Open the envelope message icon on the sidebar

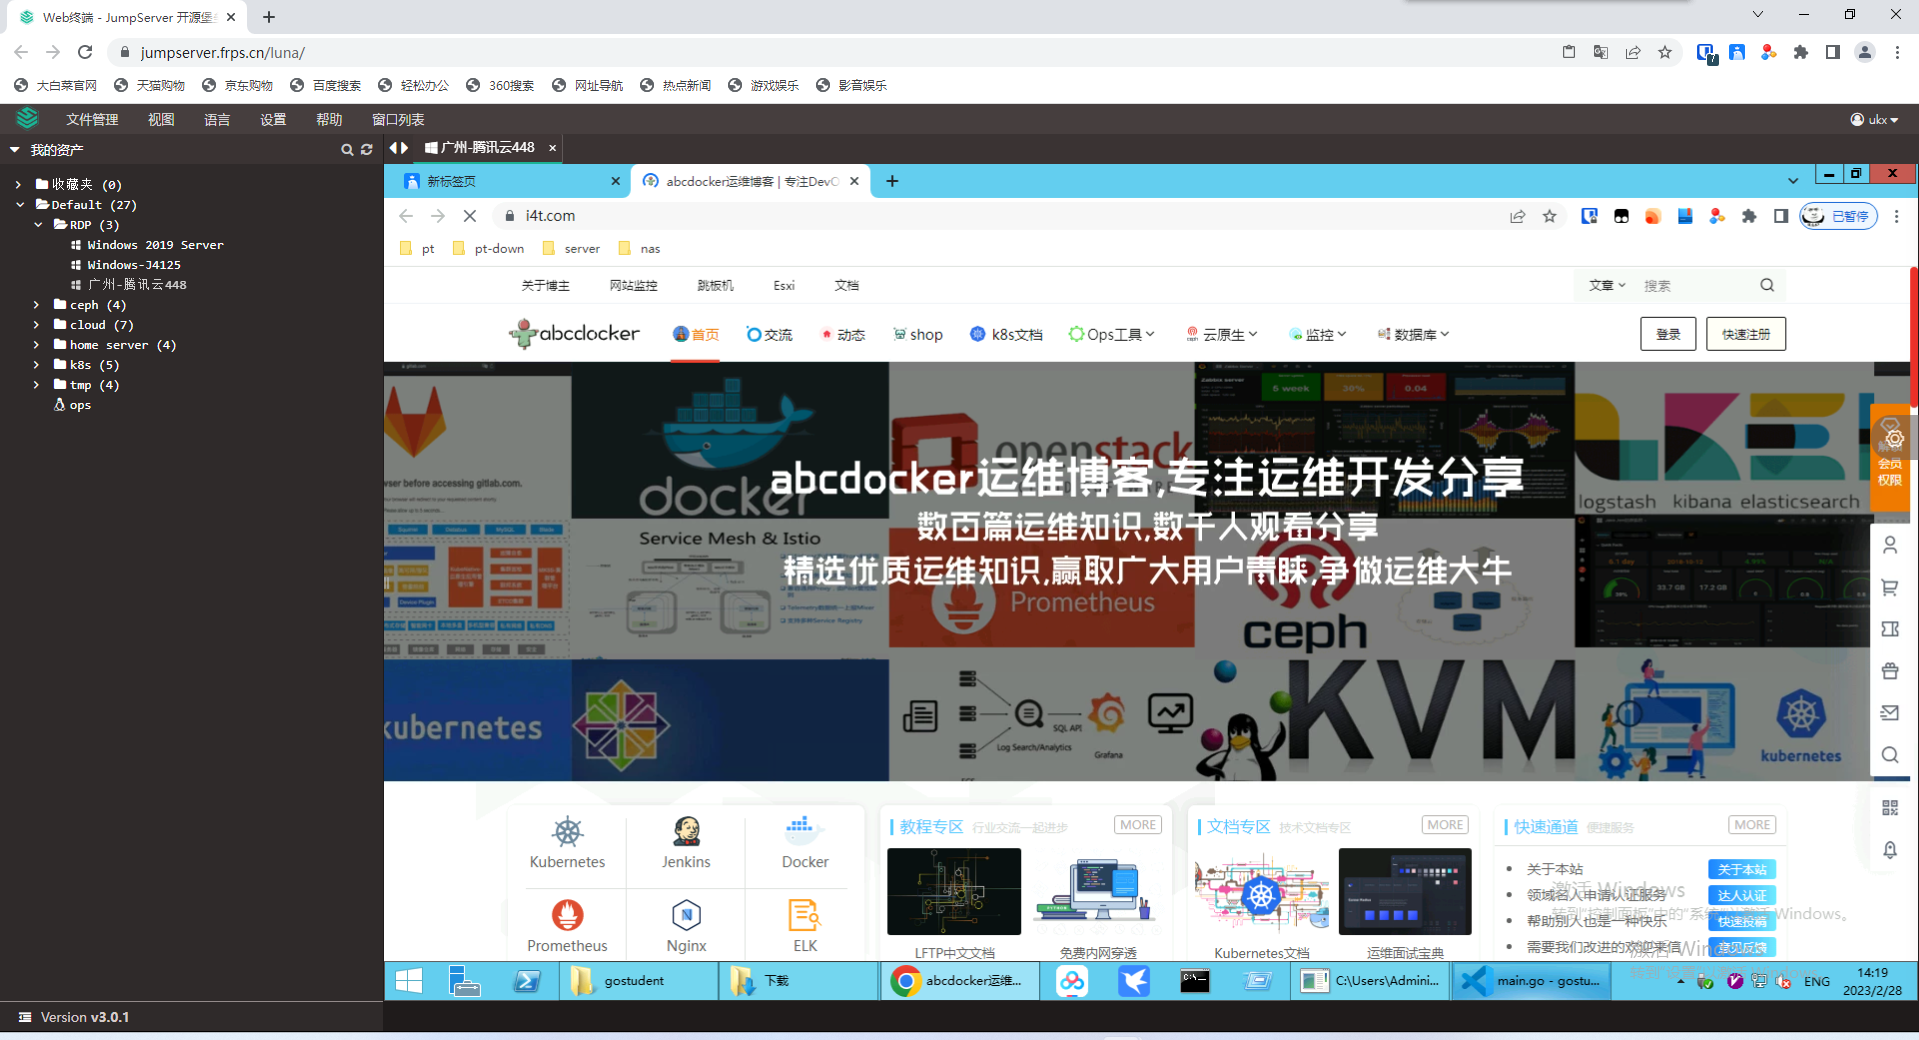pos(1890,712)
